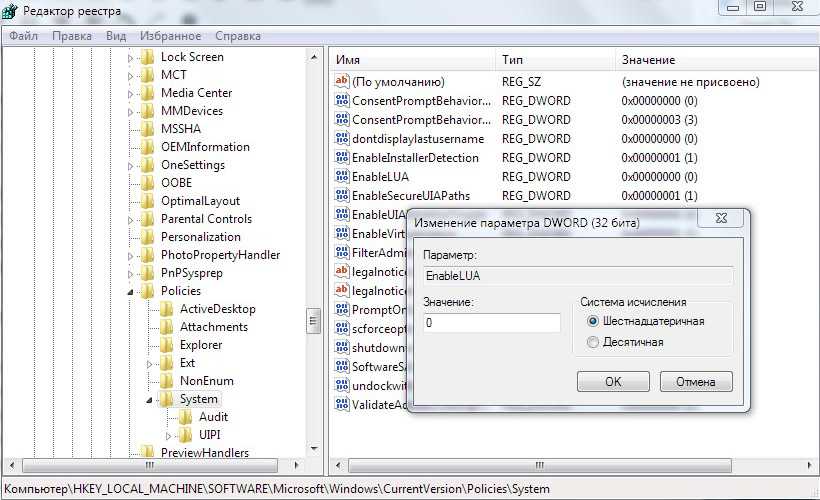The image size is (820, 500).
Task: Click the EnableLUA DWORD value icon
Action: pyautogui.click(x=341, y=177)
